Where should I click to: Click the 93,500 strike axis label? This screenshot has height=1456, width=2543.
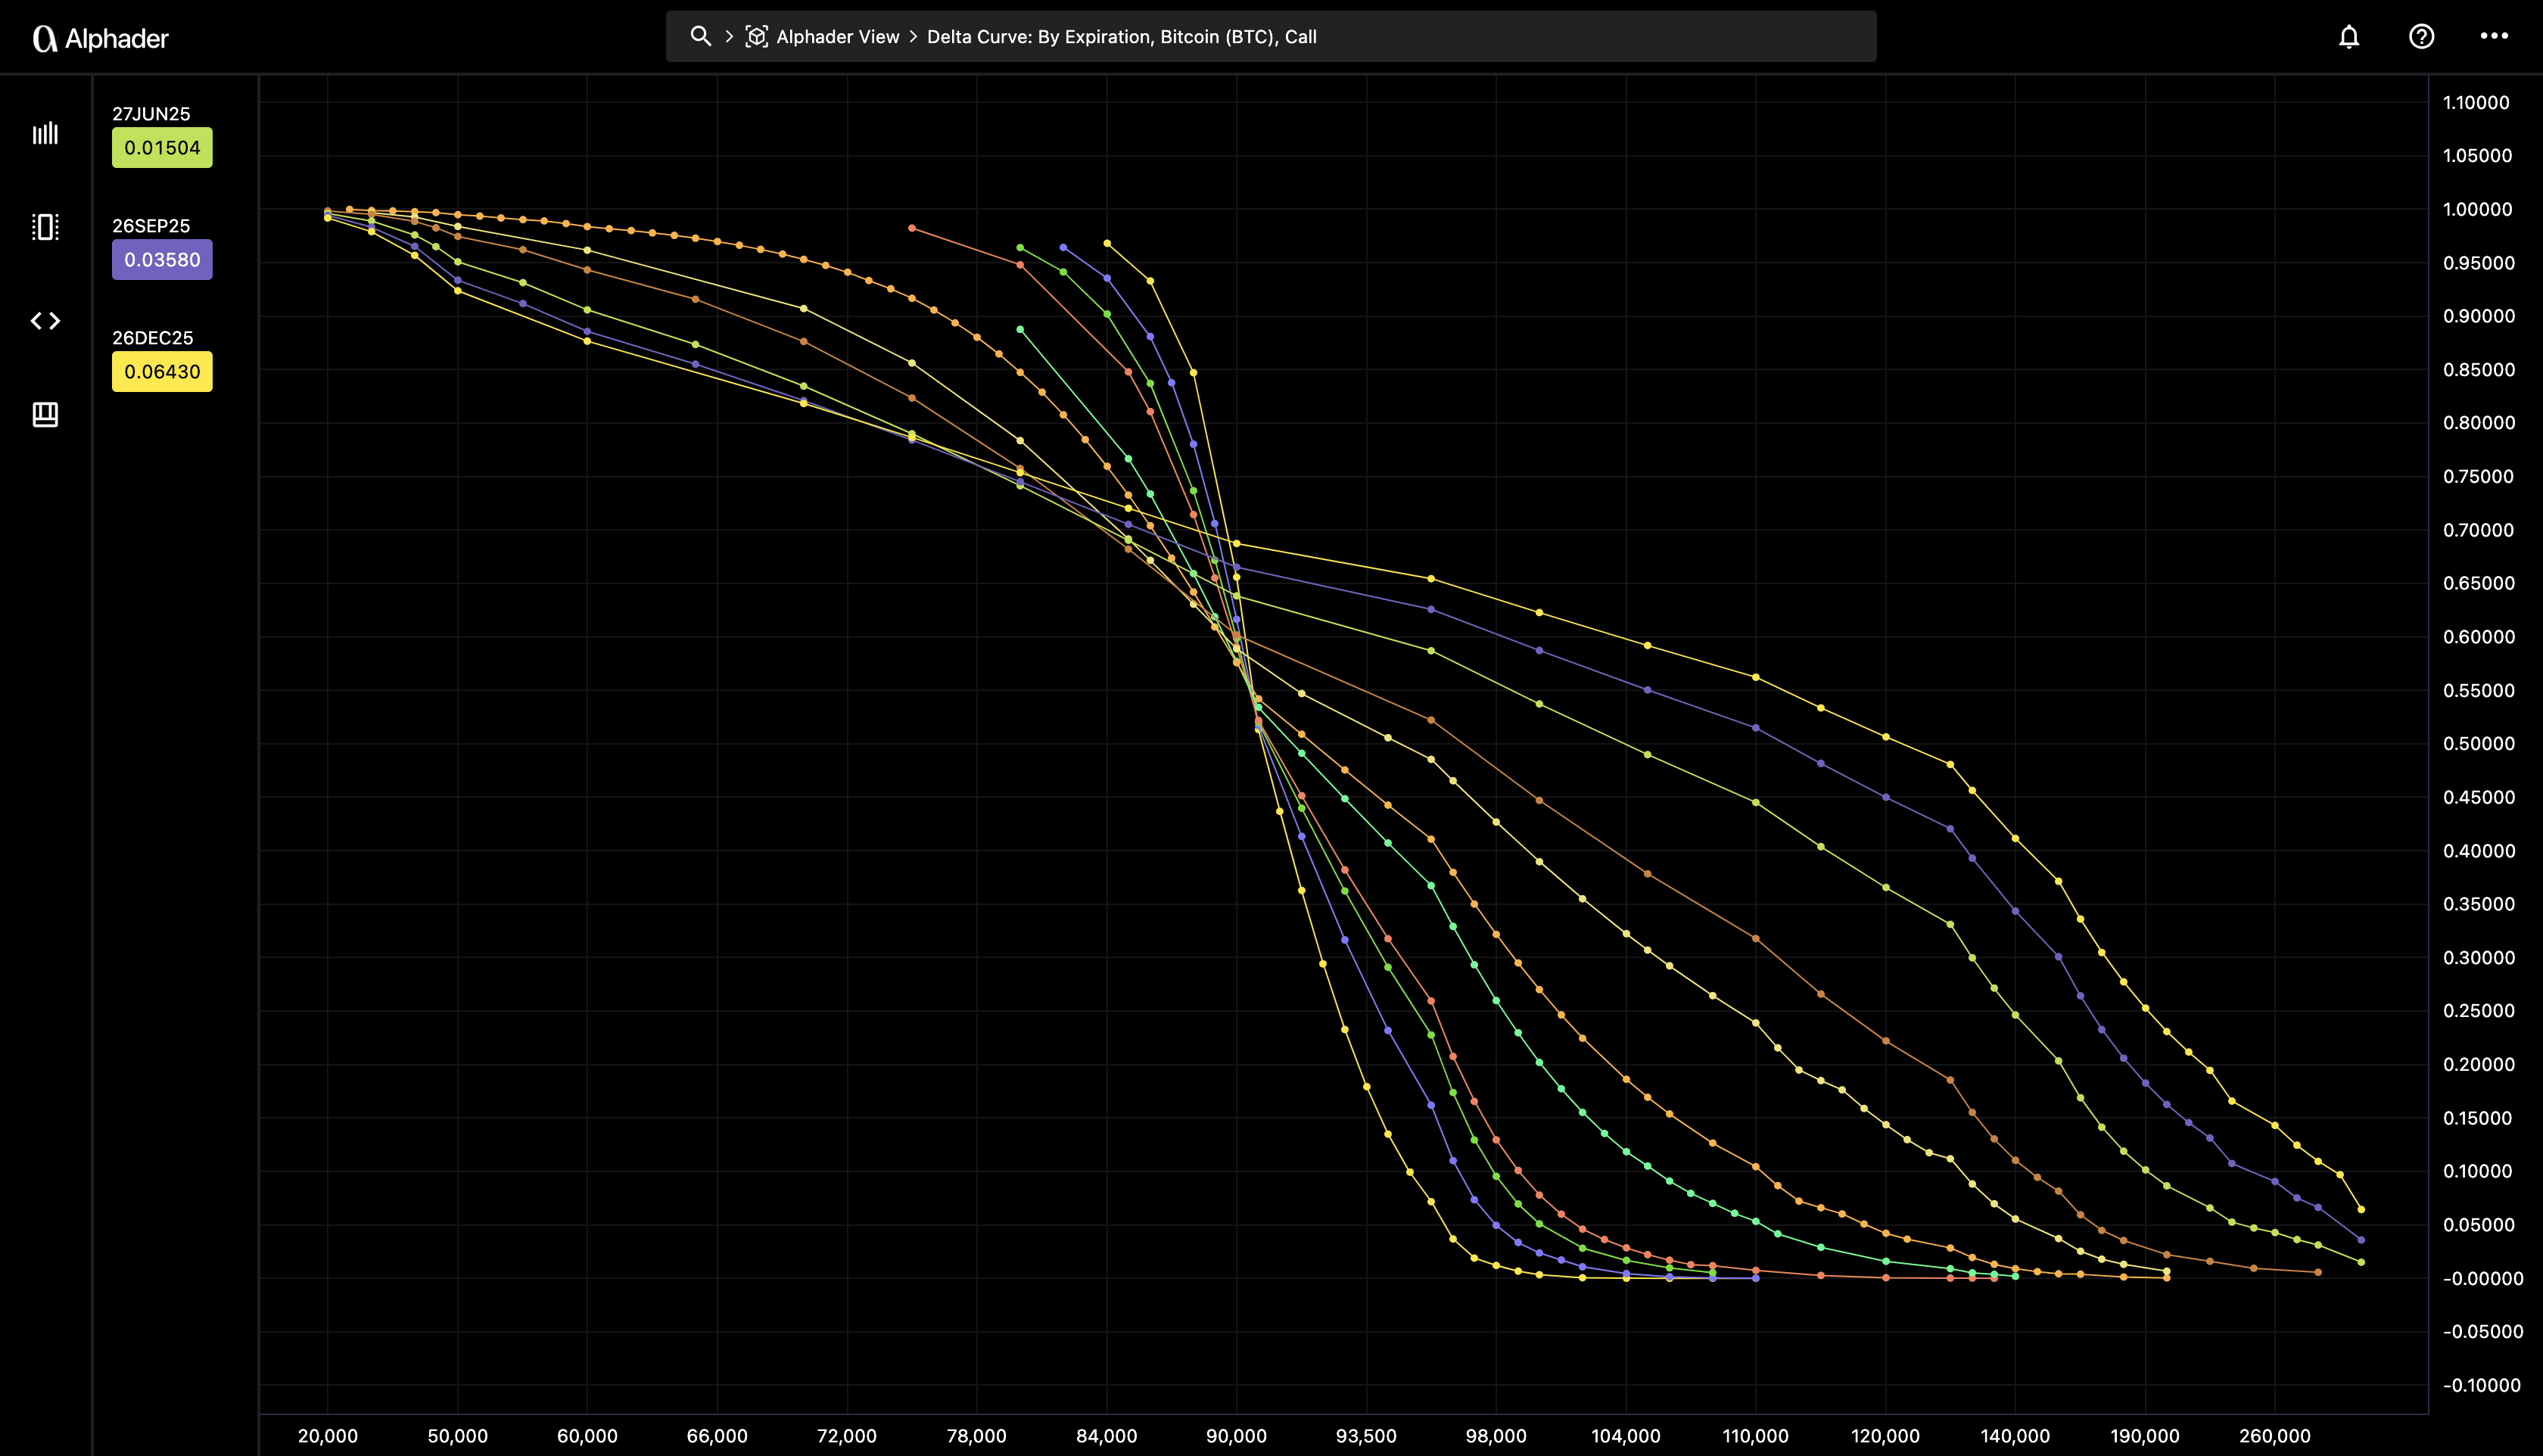pos(1366,1436)
